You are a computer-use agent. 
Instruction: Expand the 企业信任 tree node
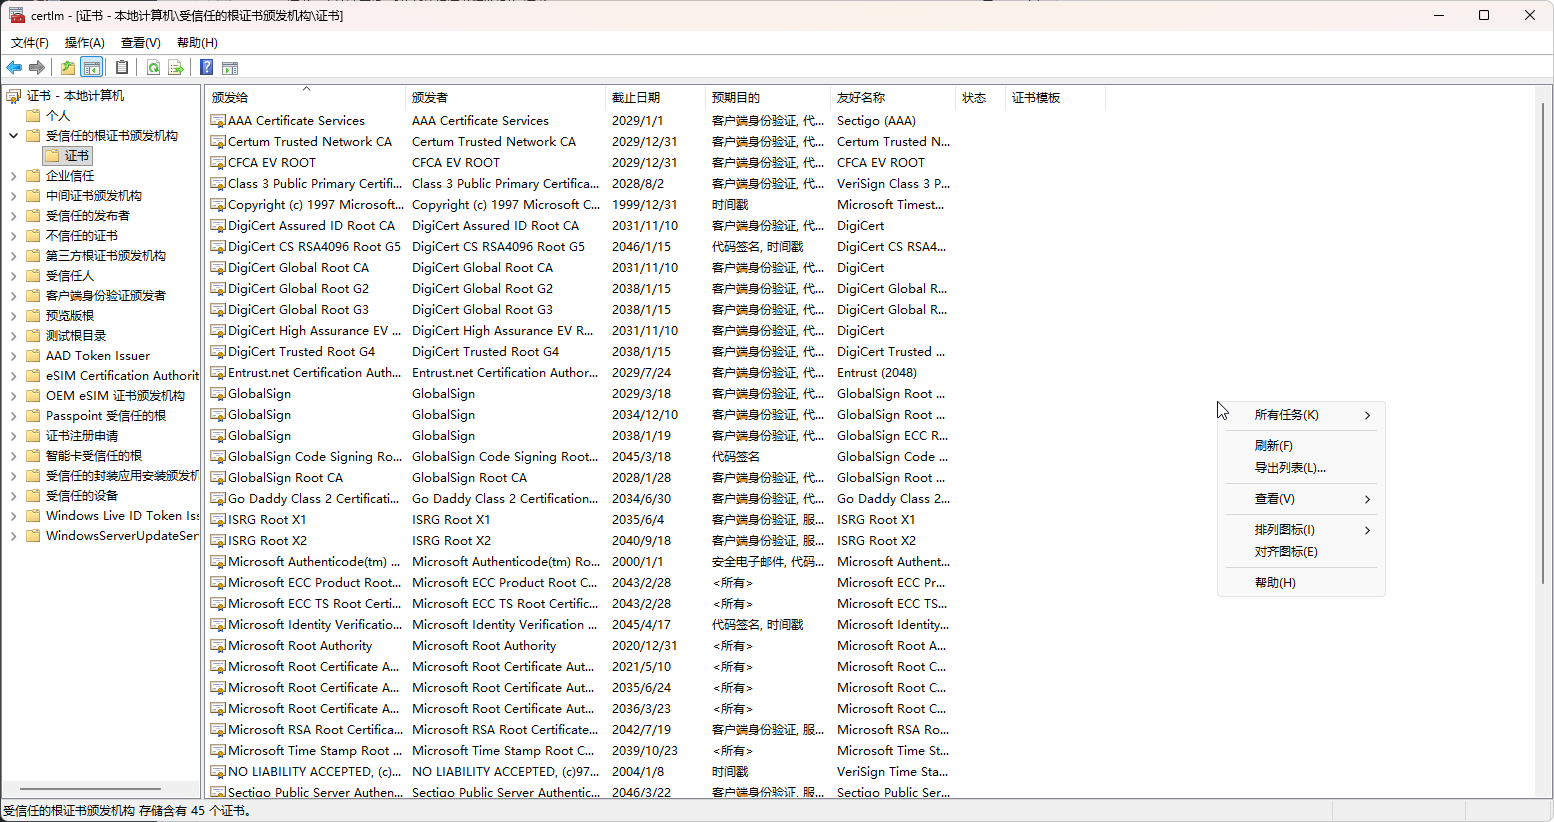click(x=14, y=176)
